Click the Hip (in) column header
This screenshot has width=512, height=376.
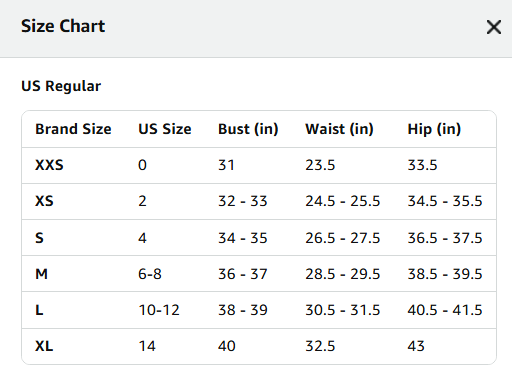pyautogui.click(x=434, y=129)
